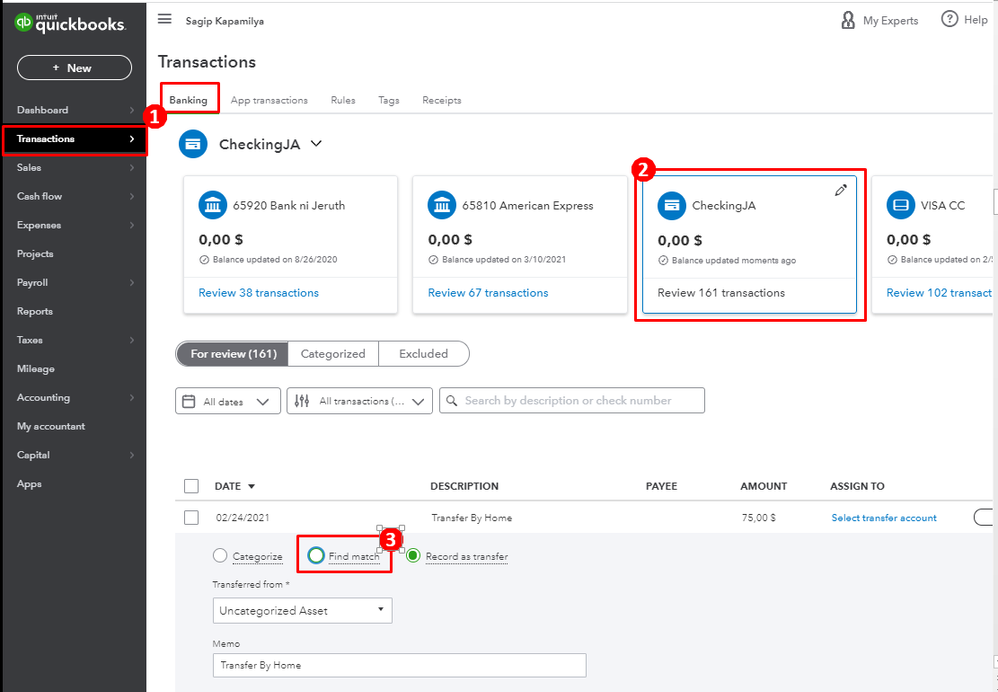Open Apps in the sidebar
The width and height of the screenshot is (998, 692).
[29, 484]
